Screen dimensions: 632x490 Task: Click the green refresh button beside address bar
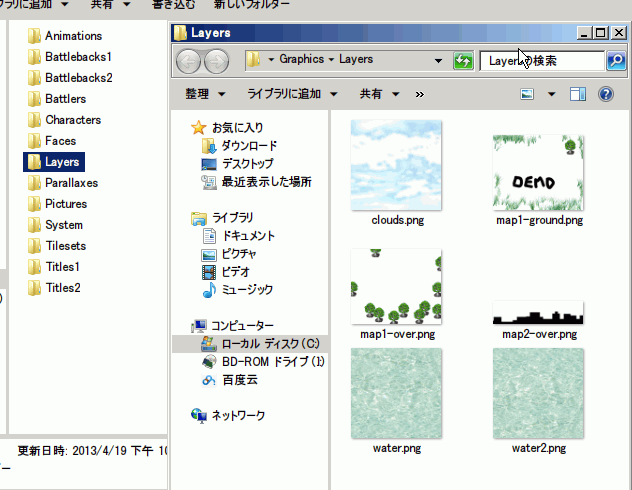[x=463, y=61]
